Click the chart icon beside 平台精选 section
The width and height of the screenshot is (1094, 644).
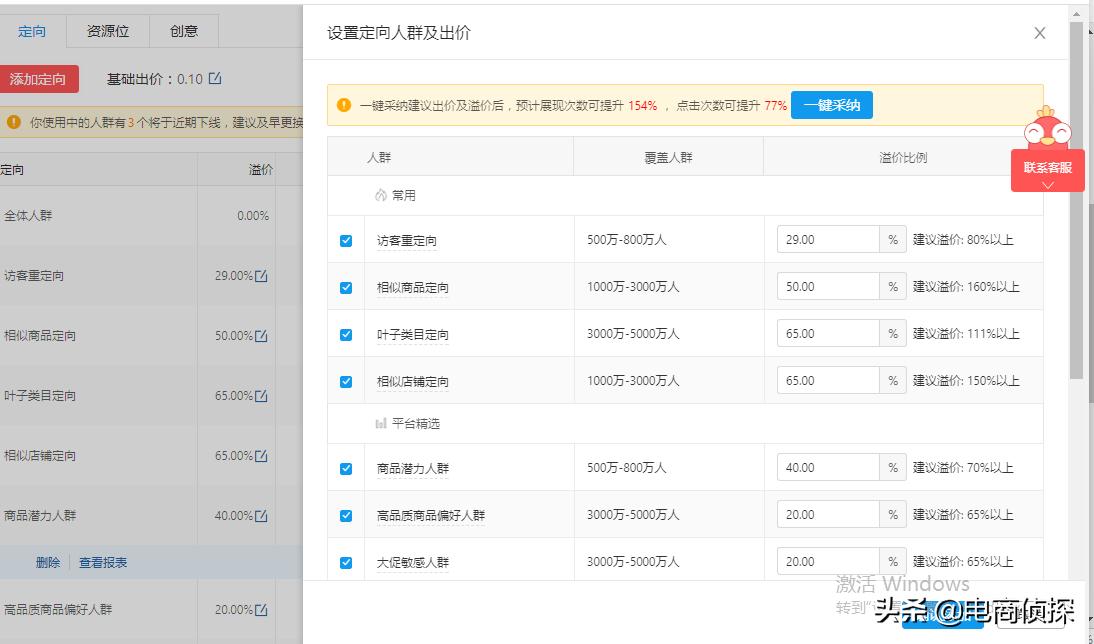[383, 423]
